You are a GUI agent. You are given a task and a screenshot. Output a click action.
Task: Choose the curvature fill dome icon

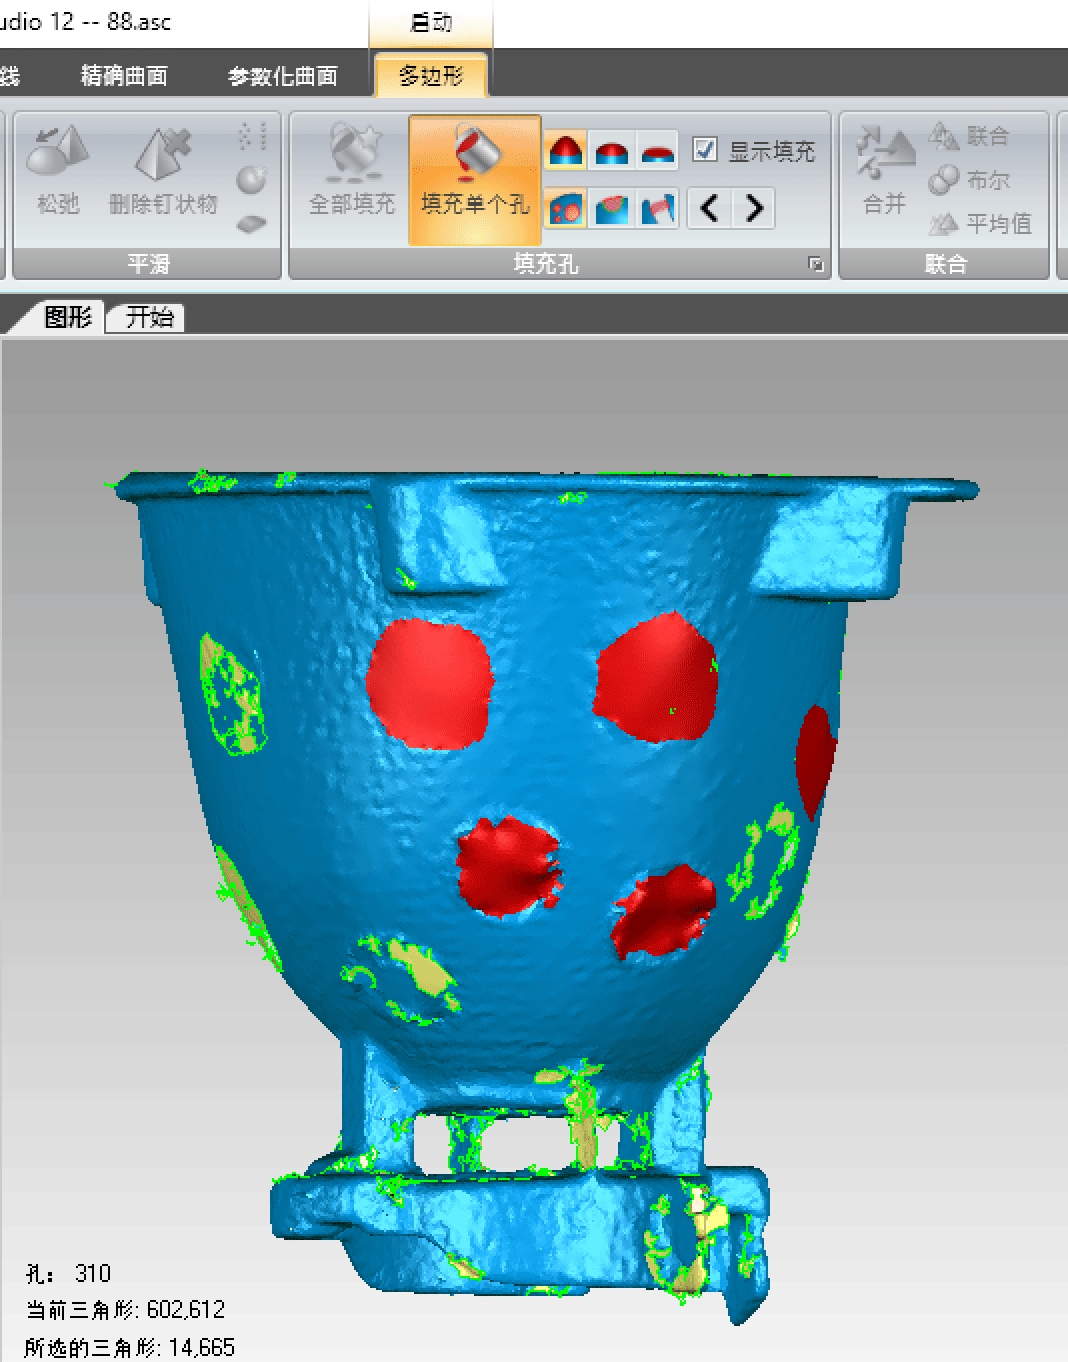click(x=566, y=151)
